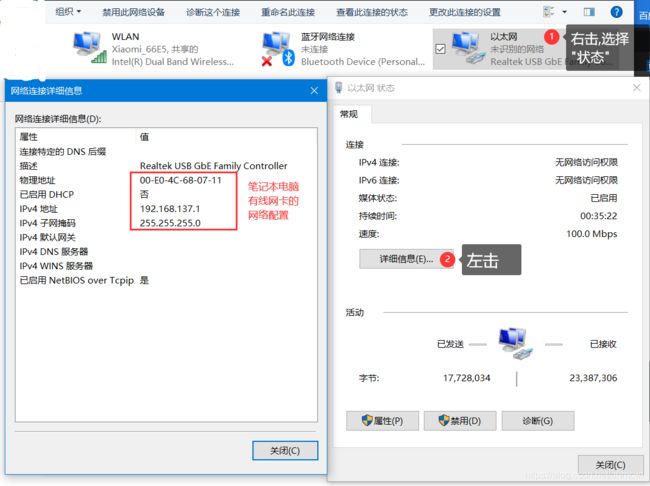
Task: Select the 蓝牙网络连接 adapter icon
Action: pos(278,49)
